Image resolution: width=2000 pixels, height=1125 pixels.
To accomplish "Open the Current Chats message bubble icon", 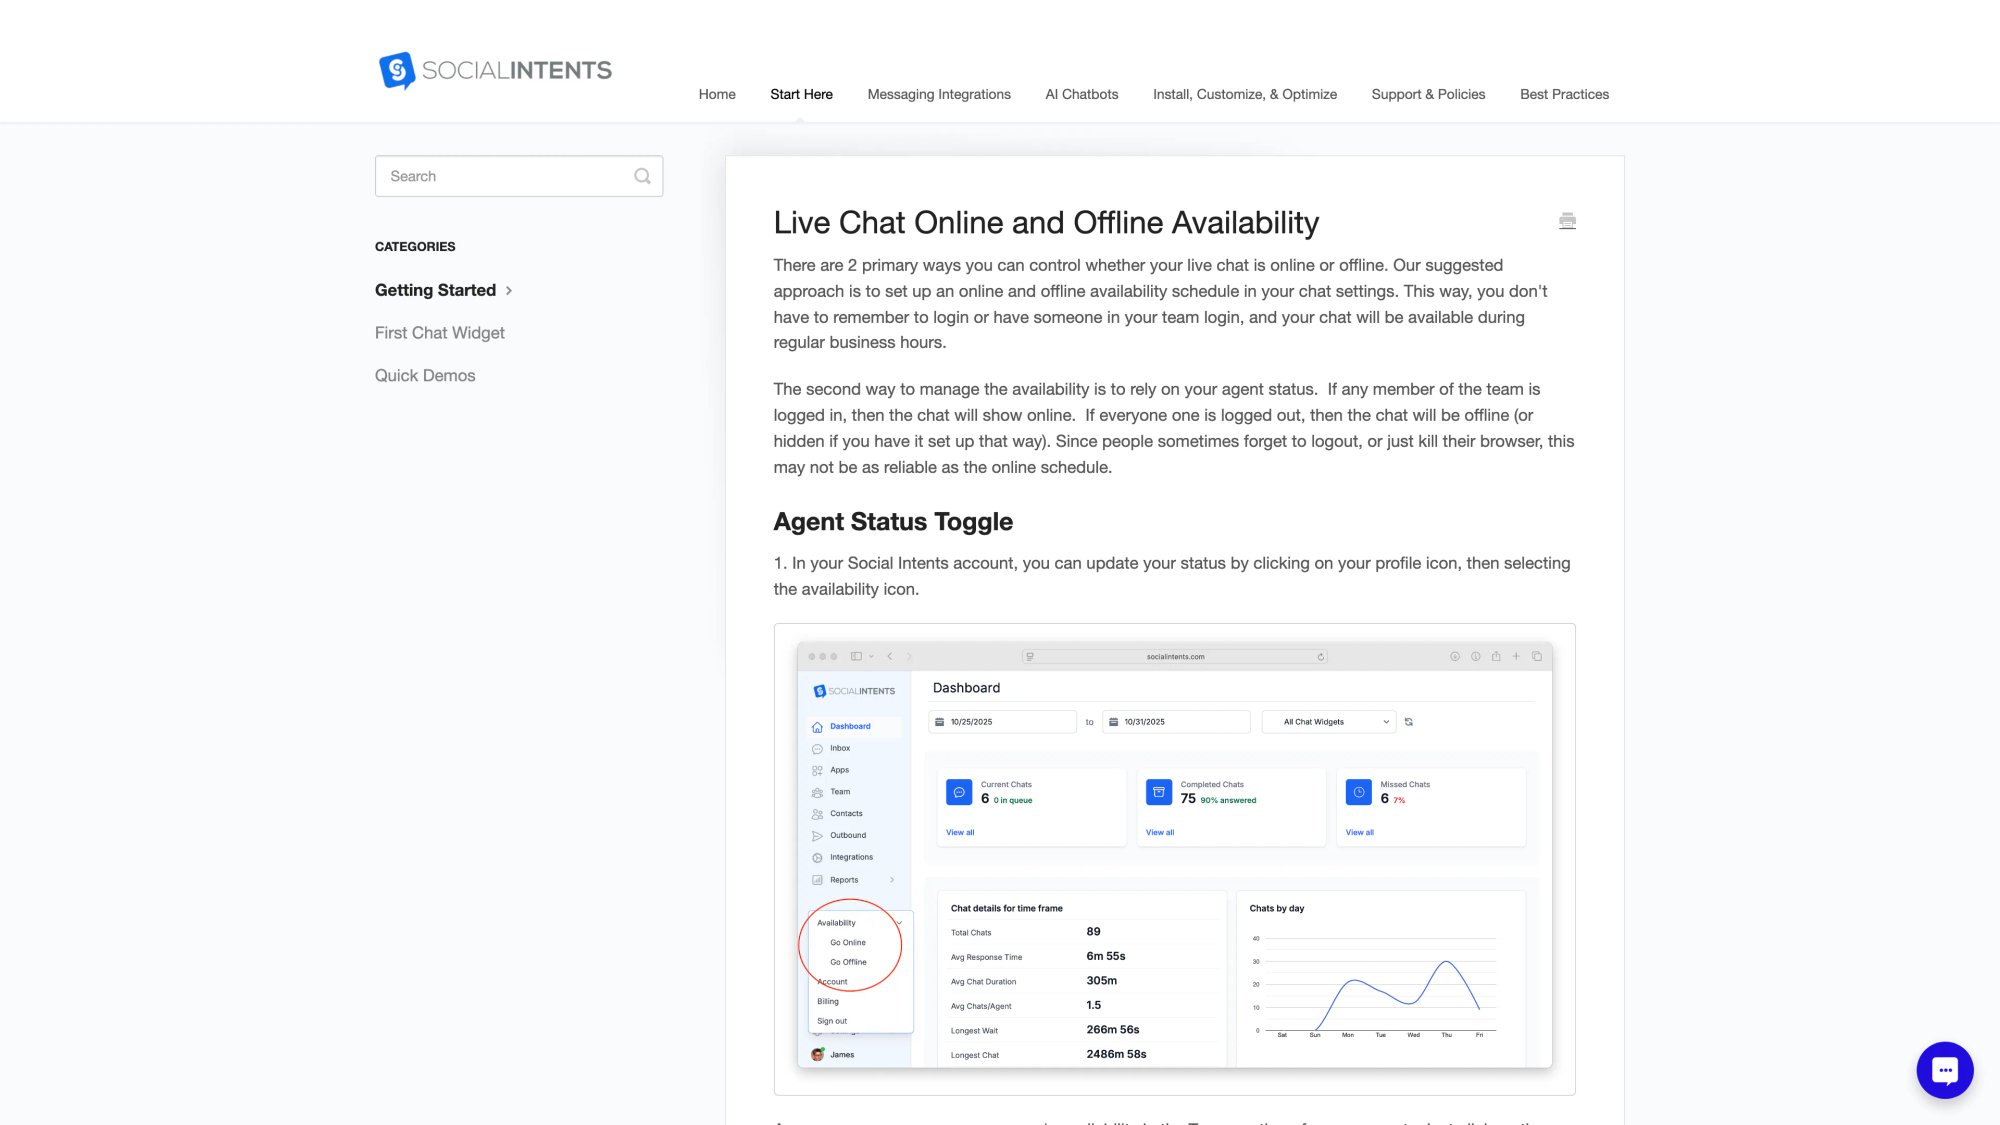I will point(959,792).
